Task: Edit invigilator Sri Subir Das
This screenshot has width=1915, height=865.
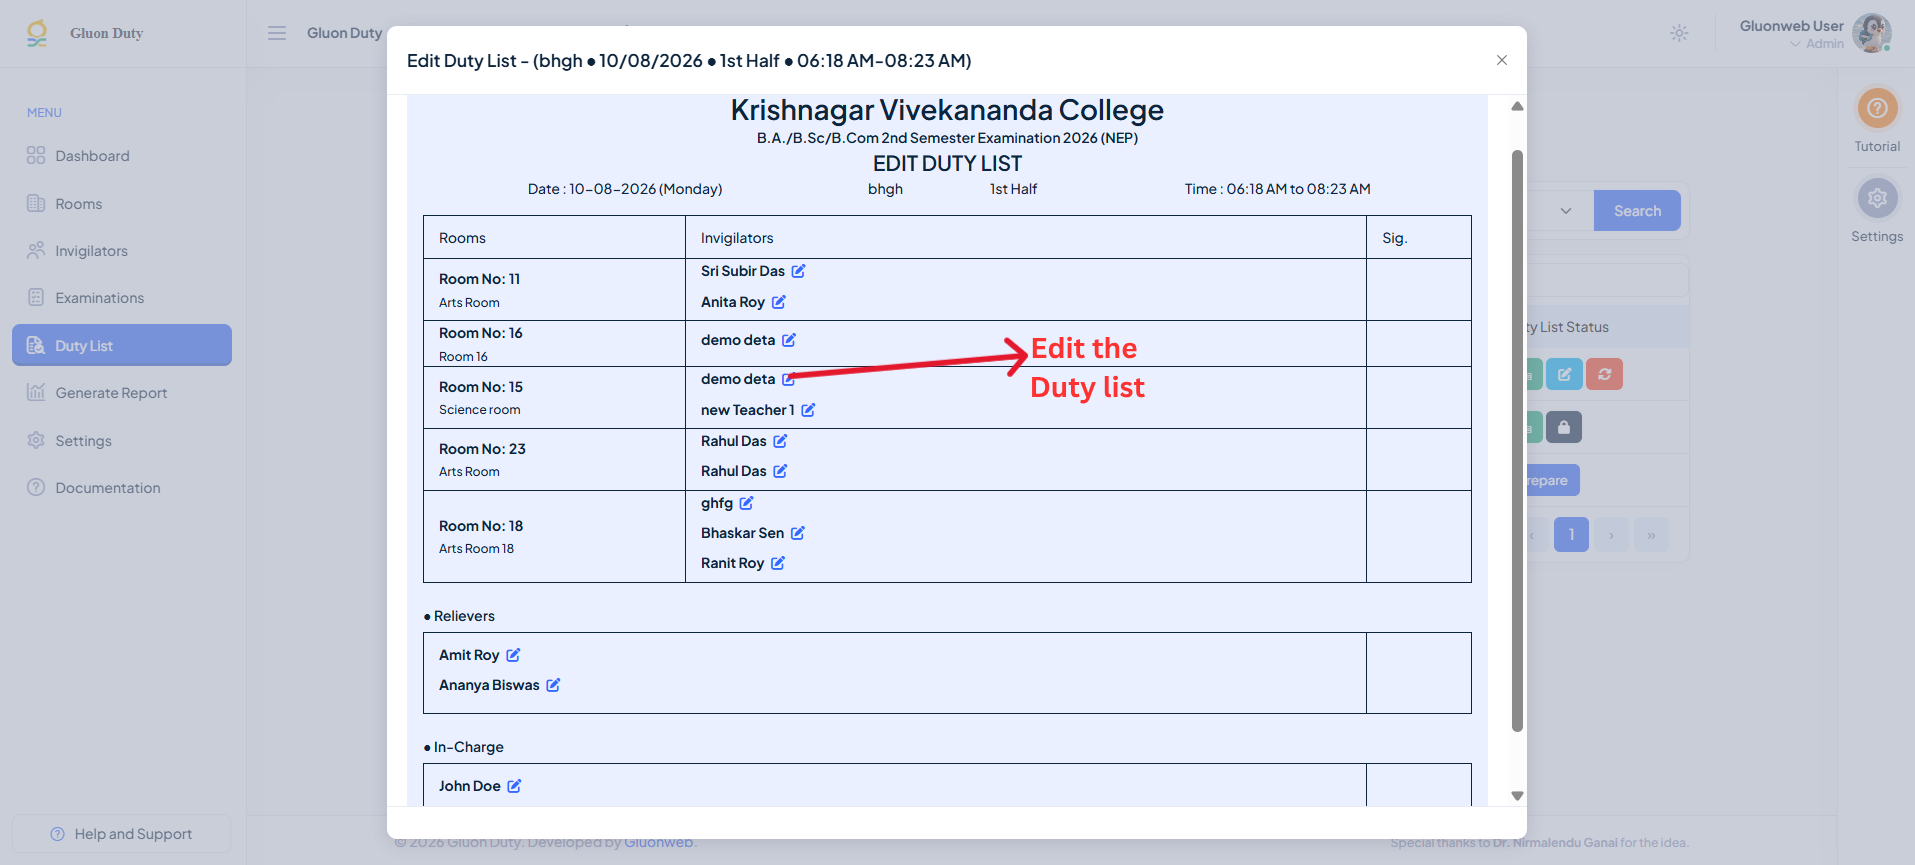Action: (798, 271)
